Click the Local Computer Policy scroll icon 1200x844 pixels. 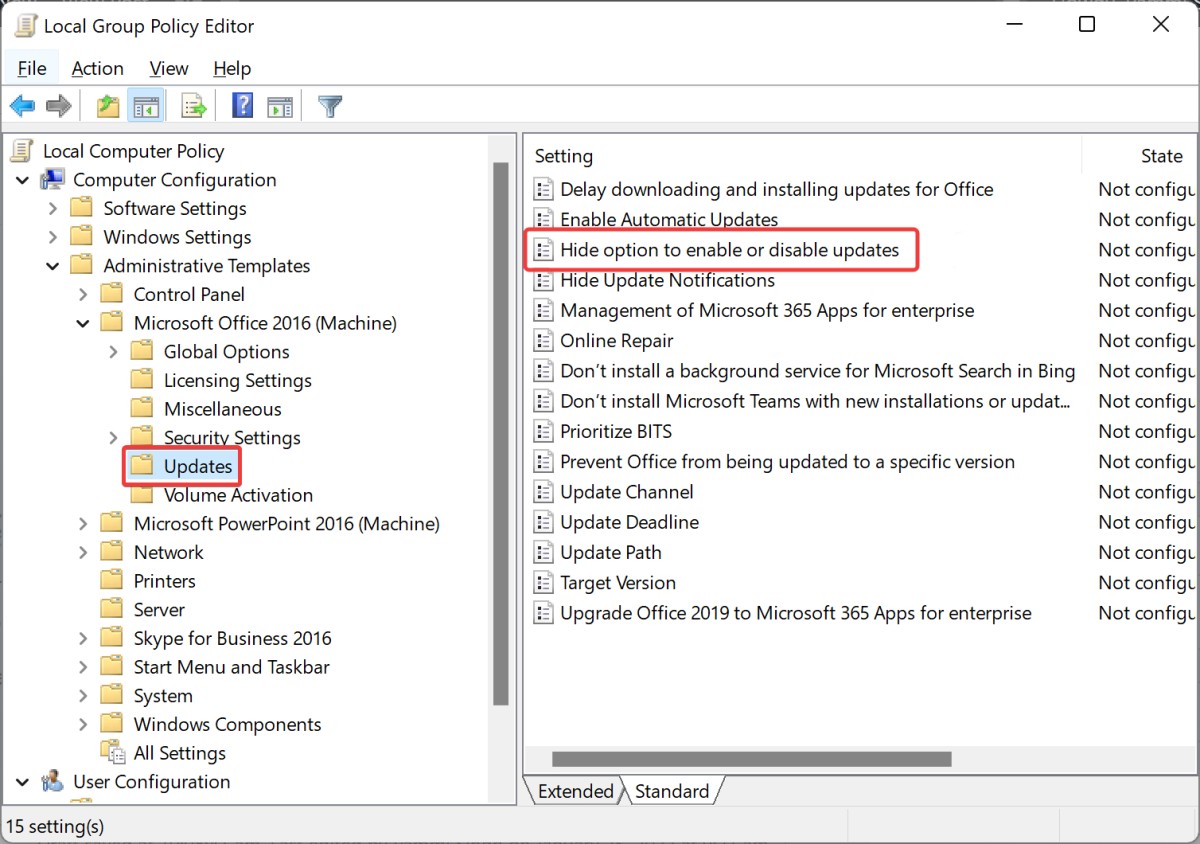tap(22, 151)
